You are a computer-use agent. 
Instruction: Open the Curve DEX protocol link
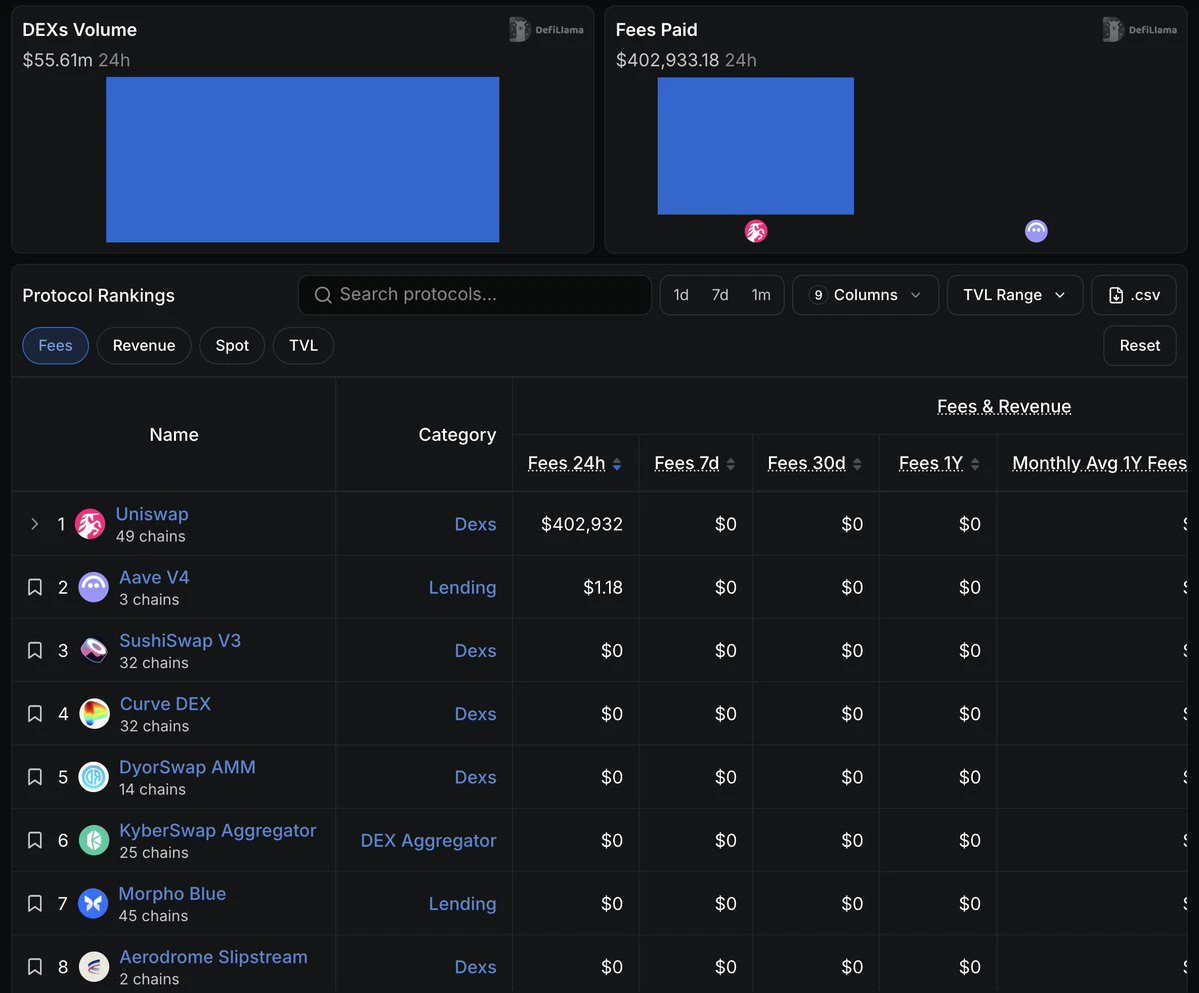(x=165, y=704)
